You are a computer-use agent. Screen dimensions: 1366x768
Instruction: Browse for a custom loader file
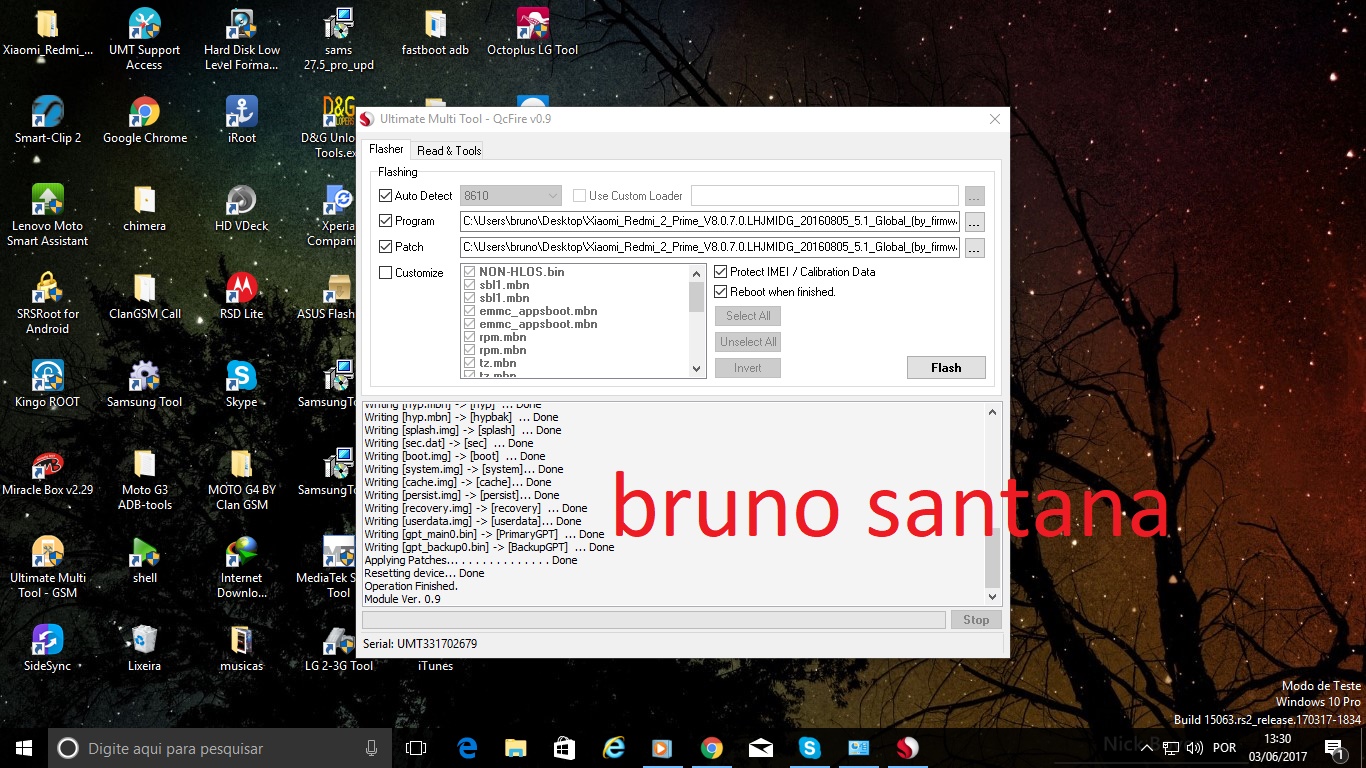point(974,196)
